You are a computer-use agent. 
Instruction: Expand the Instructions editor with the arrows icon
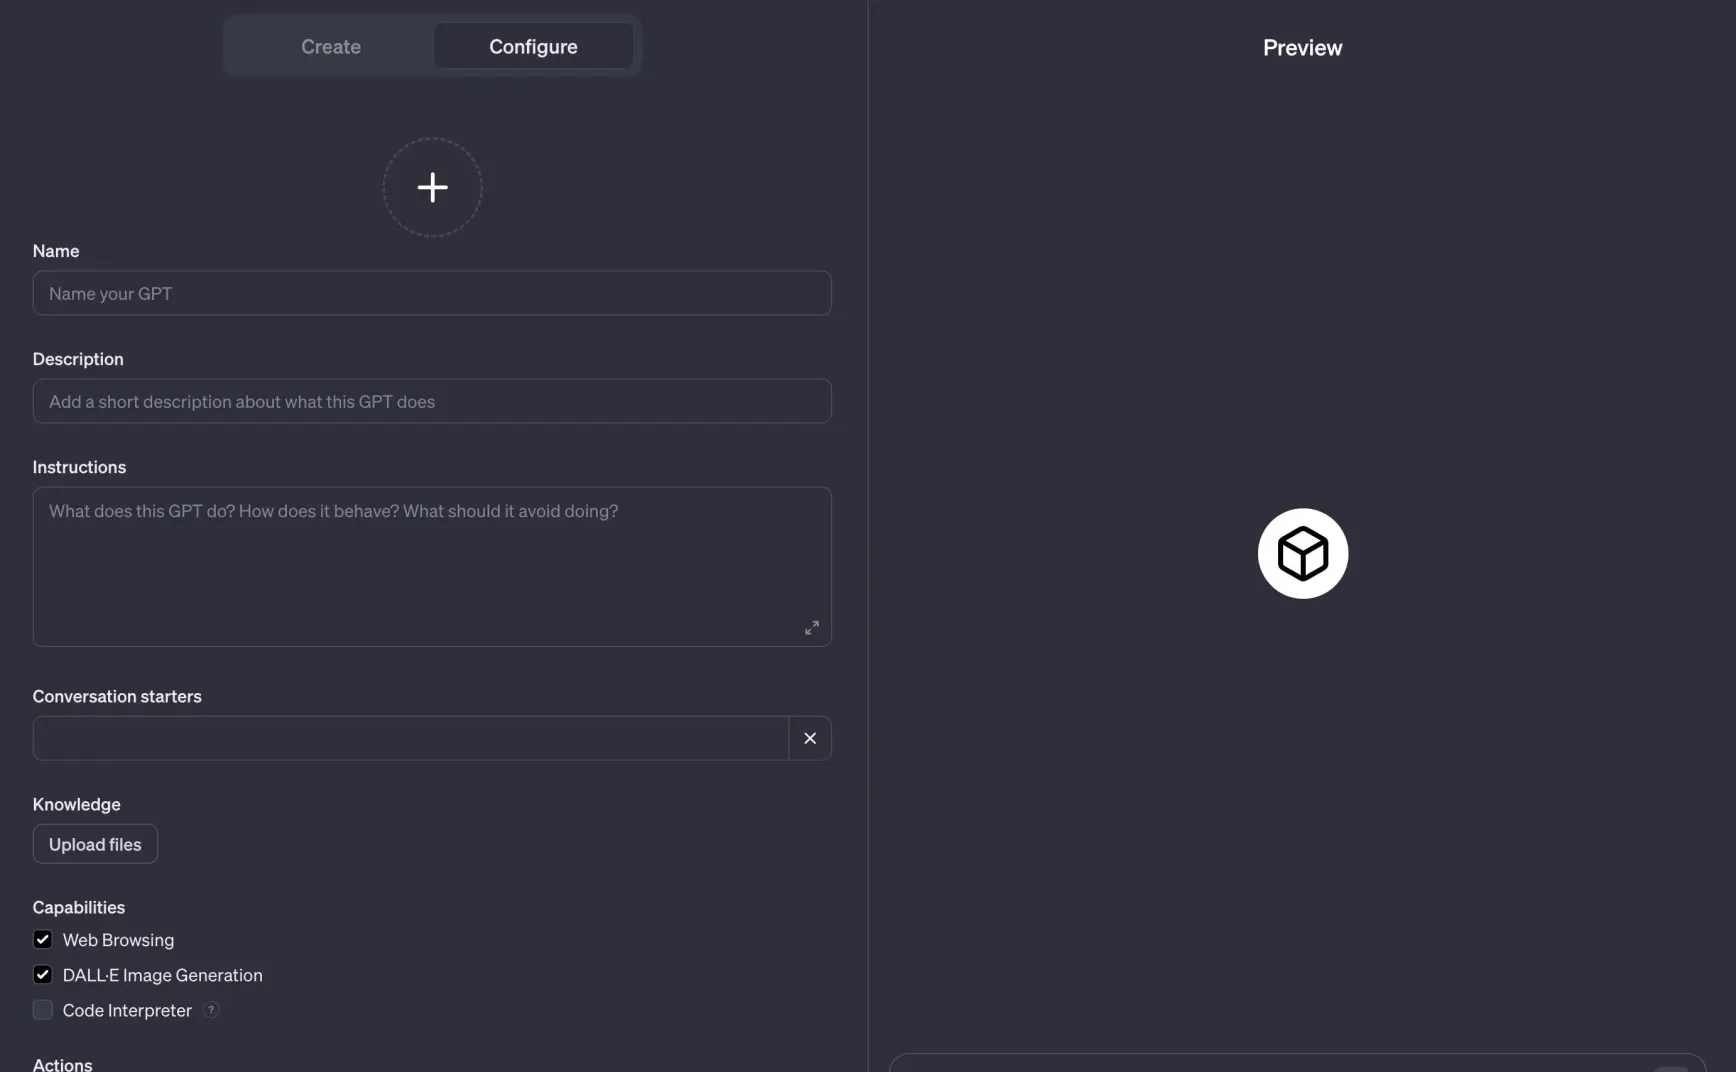tap(812, 628)
